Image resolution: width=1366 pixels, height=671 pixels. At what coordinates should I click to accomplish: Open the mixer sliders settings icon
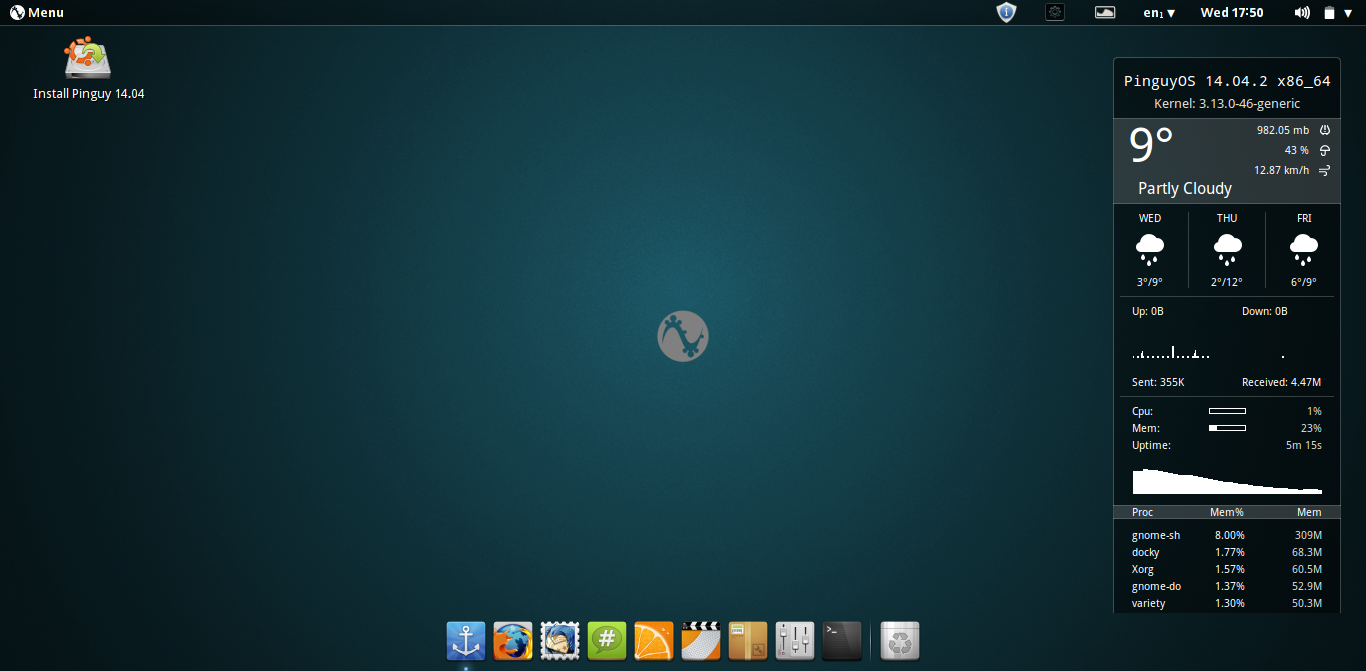[795, 641]
